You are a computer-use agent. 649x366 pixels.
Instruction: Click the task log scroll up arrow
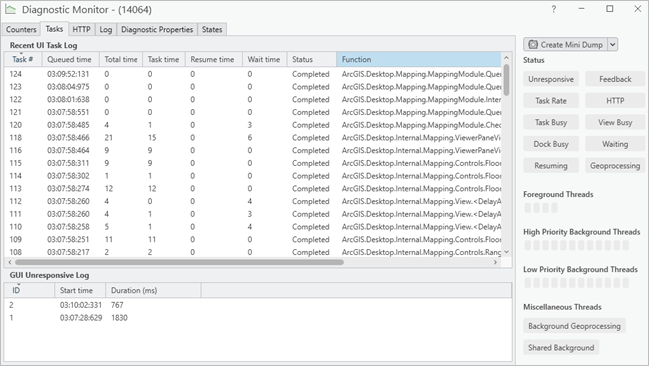(506, 58)
